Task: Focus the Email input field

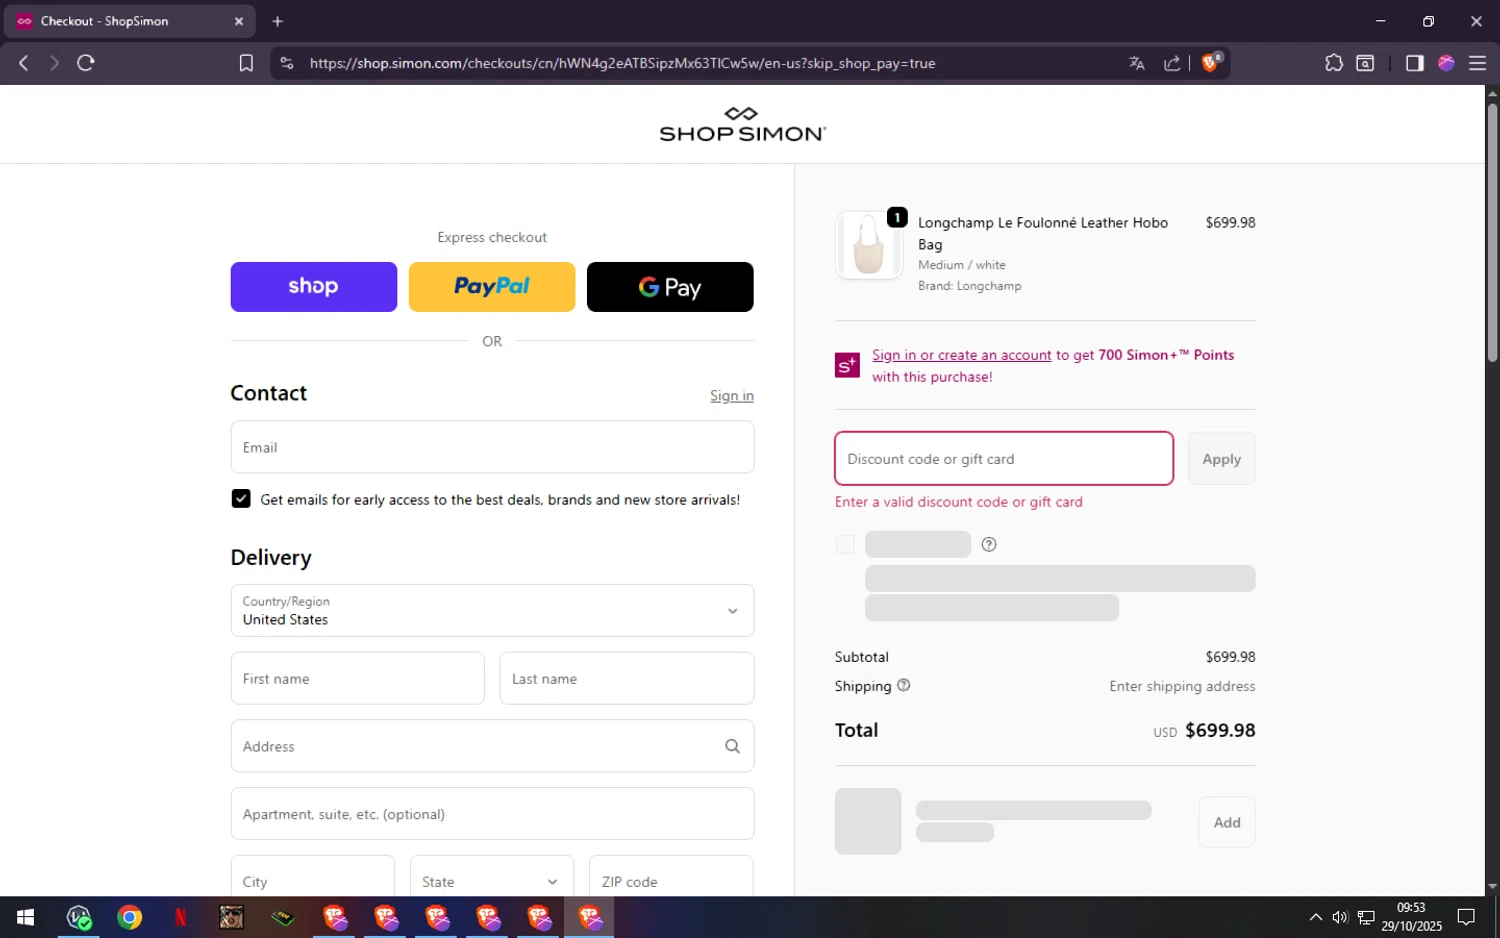Action: [492, 447]
